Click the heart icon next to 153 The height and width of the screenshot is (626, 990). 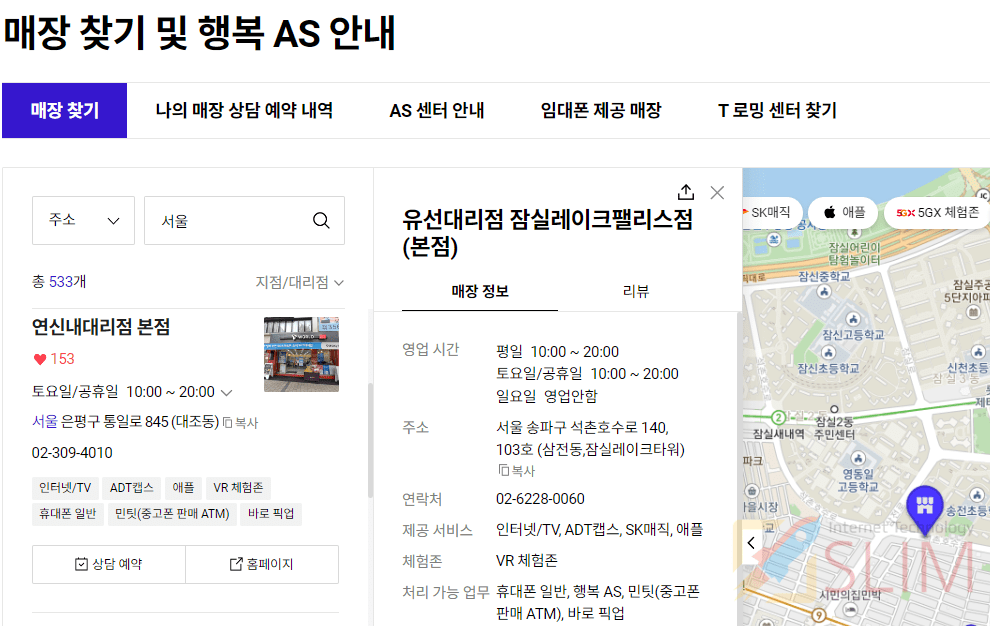[x=40, y=359]
